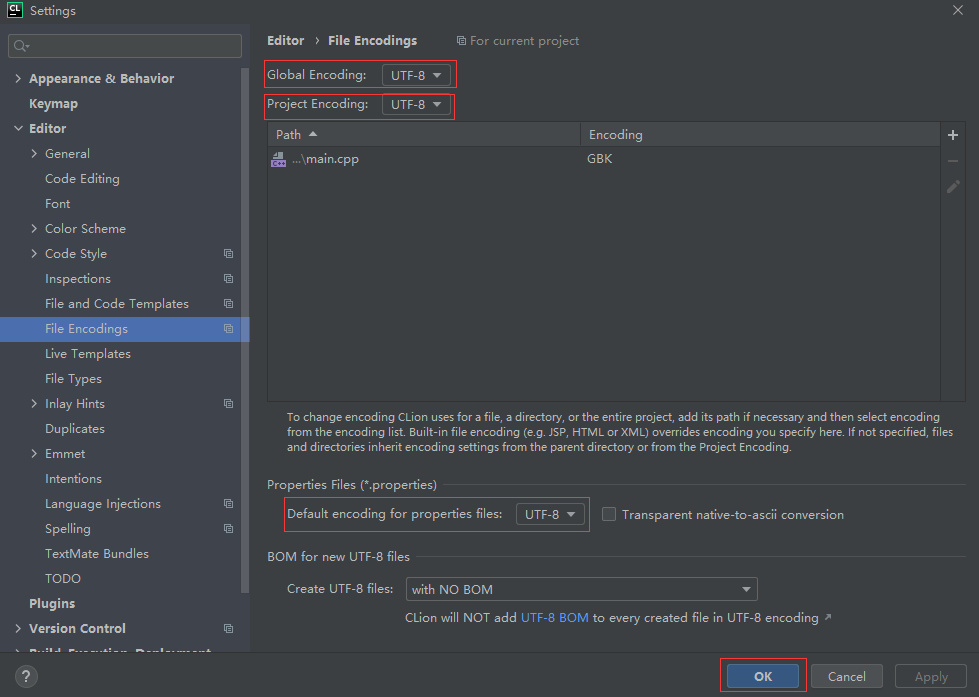This screenshot has height=697, width=979.
Task: Click the Encoding column header
Action: click(x=760, y=134)
